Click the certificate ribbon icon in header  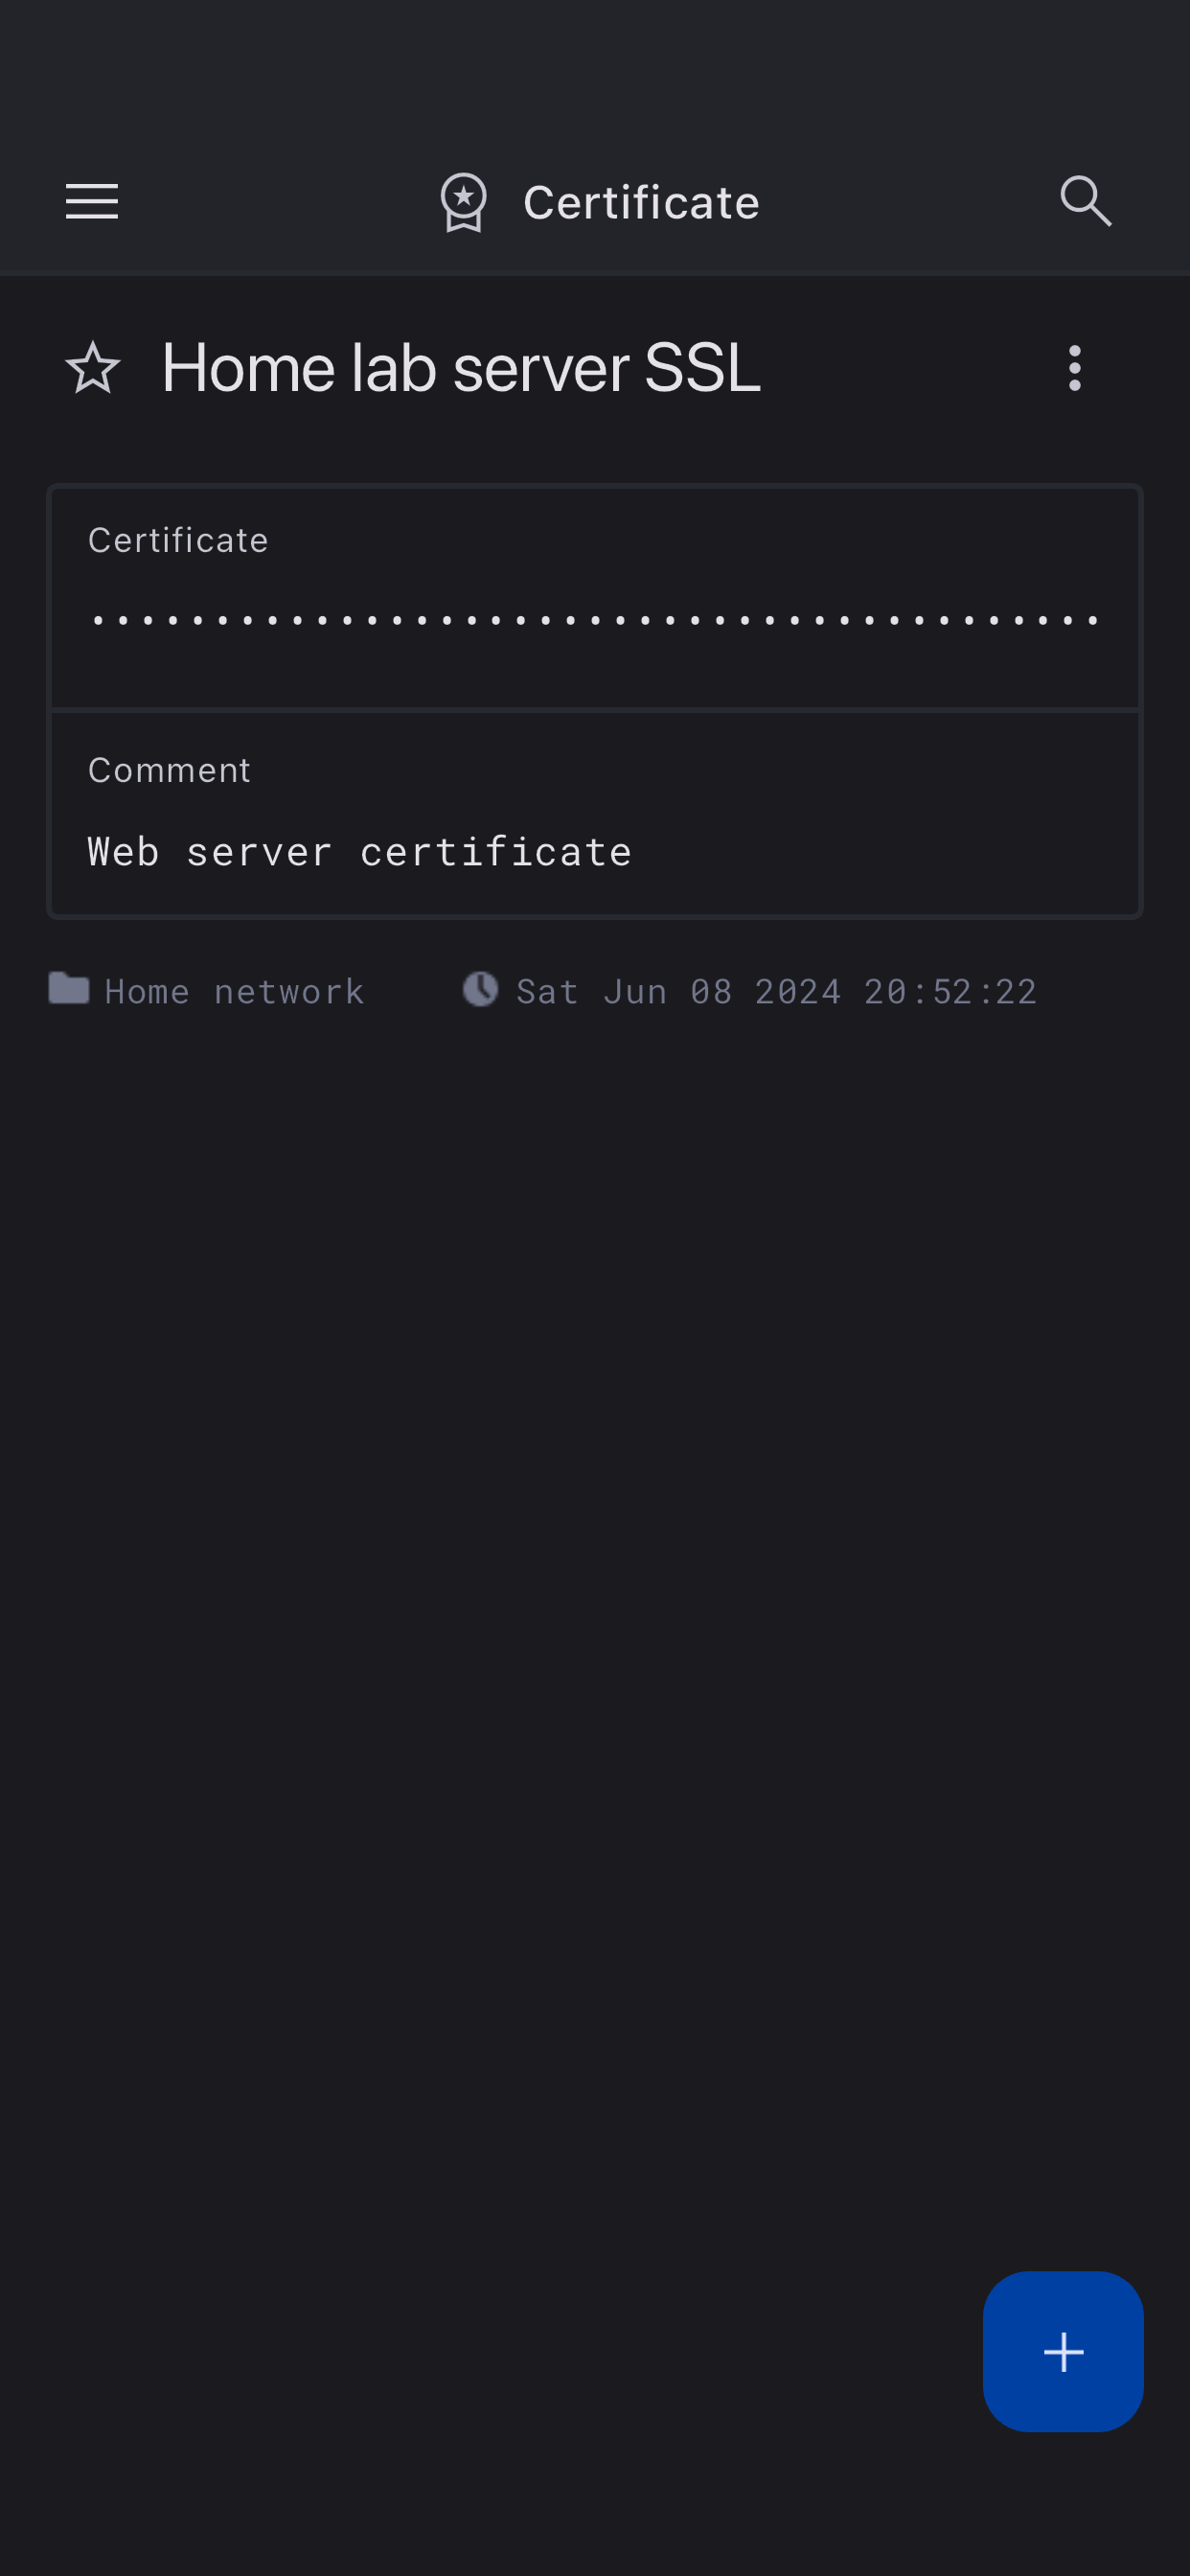pos(464,202)
